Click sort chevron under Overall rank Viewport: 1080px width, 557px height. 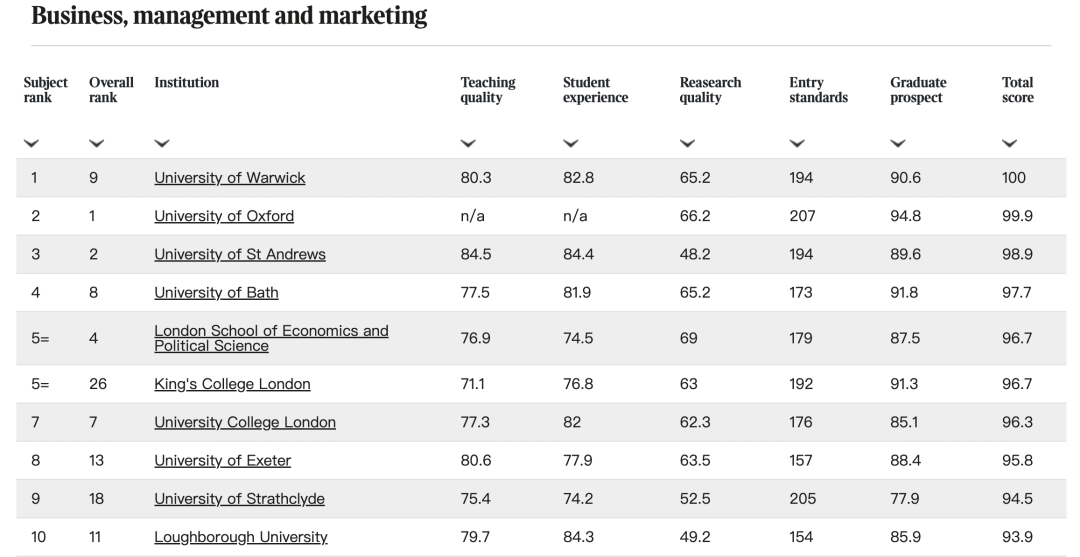pyautogui.click(x=96, y=145)
